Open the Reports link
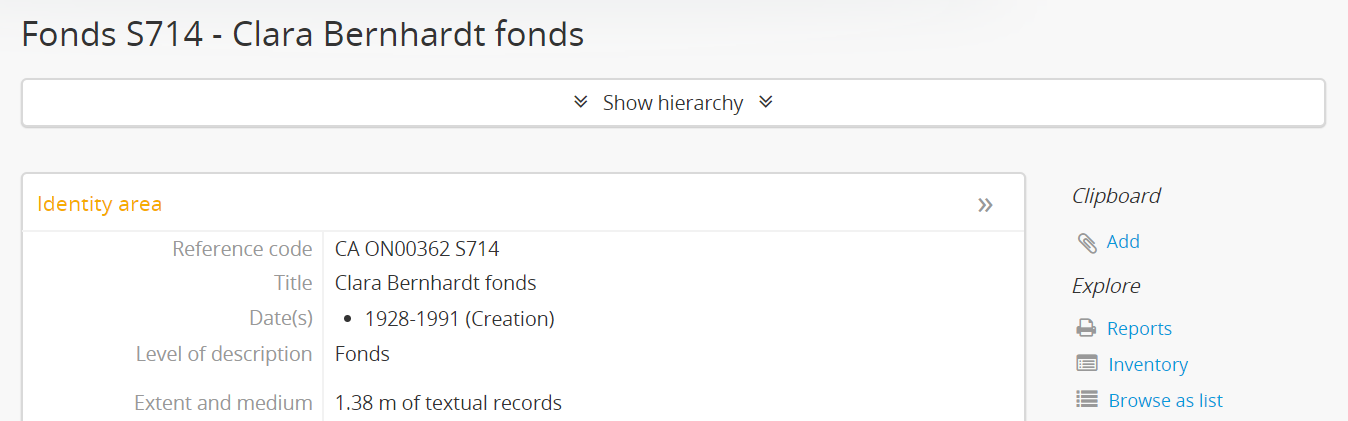 point(1139,328)
